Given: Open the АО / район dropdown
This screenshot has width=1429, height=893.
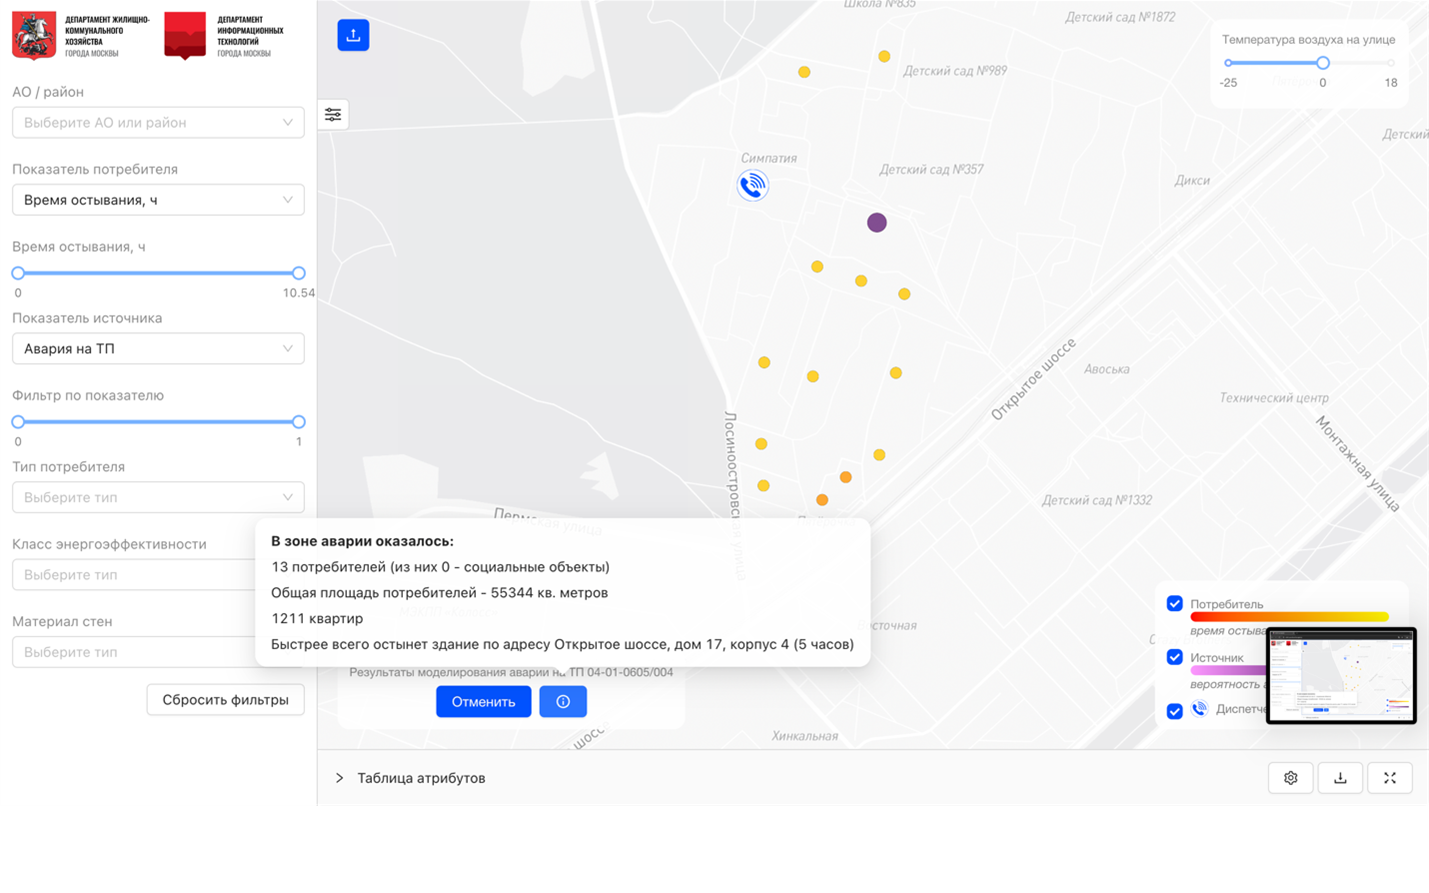Looking at the screenshot, I should pyautogui.click(x=158, y=123).
